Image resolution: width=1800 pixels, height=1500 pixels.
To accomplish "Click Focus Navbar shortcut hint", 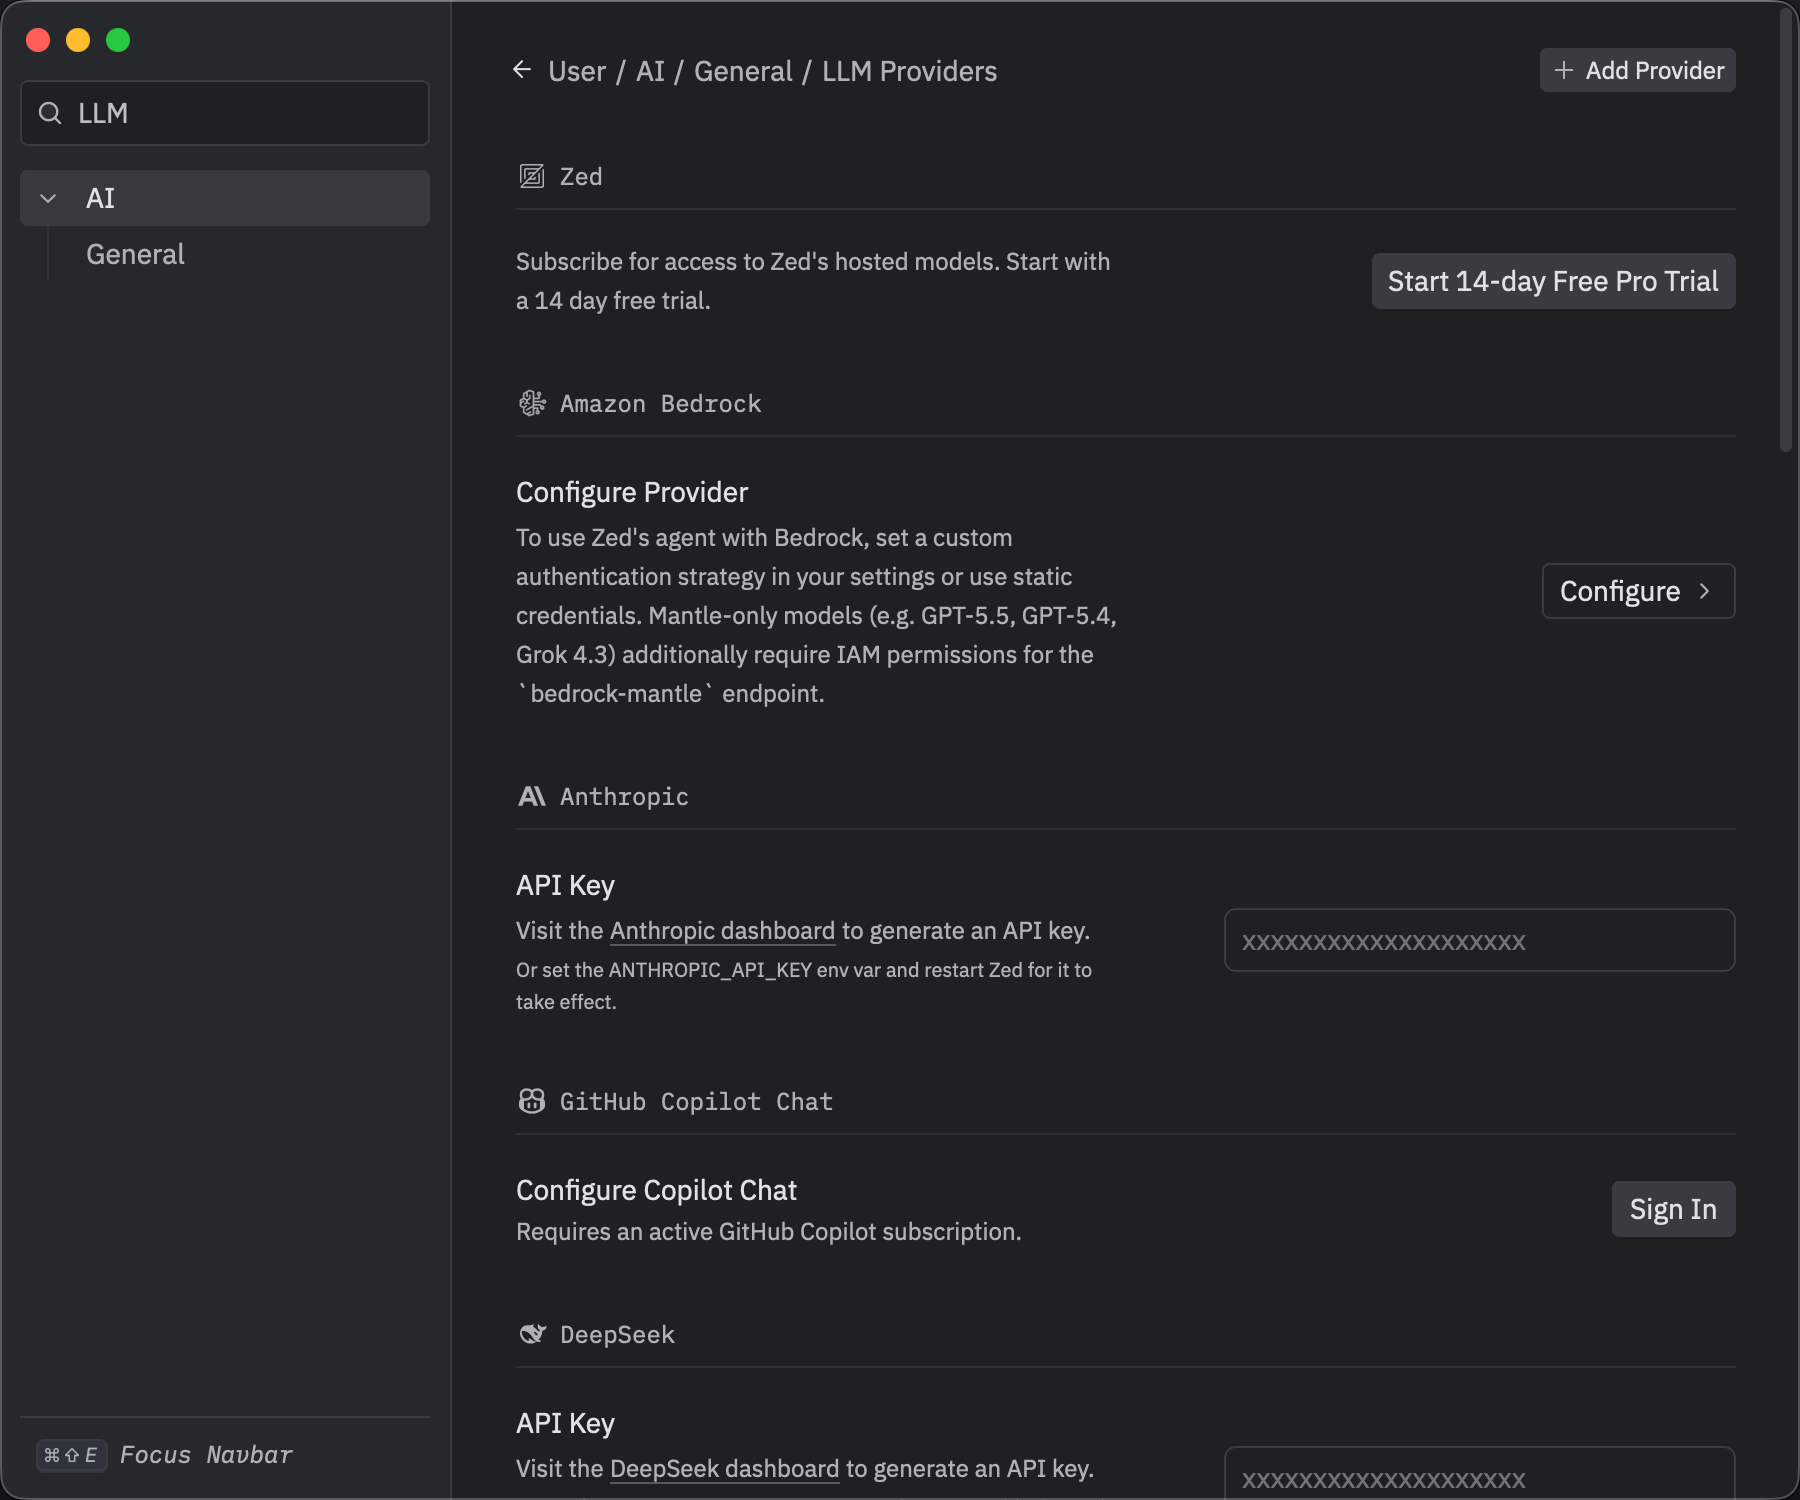I will [x=207, y=1455].
